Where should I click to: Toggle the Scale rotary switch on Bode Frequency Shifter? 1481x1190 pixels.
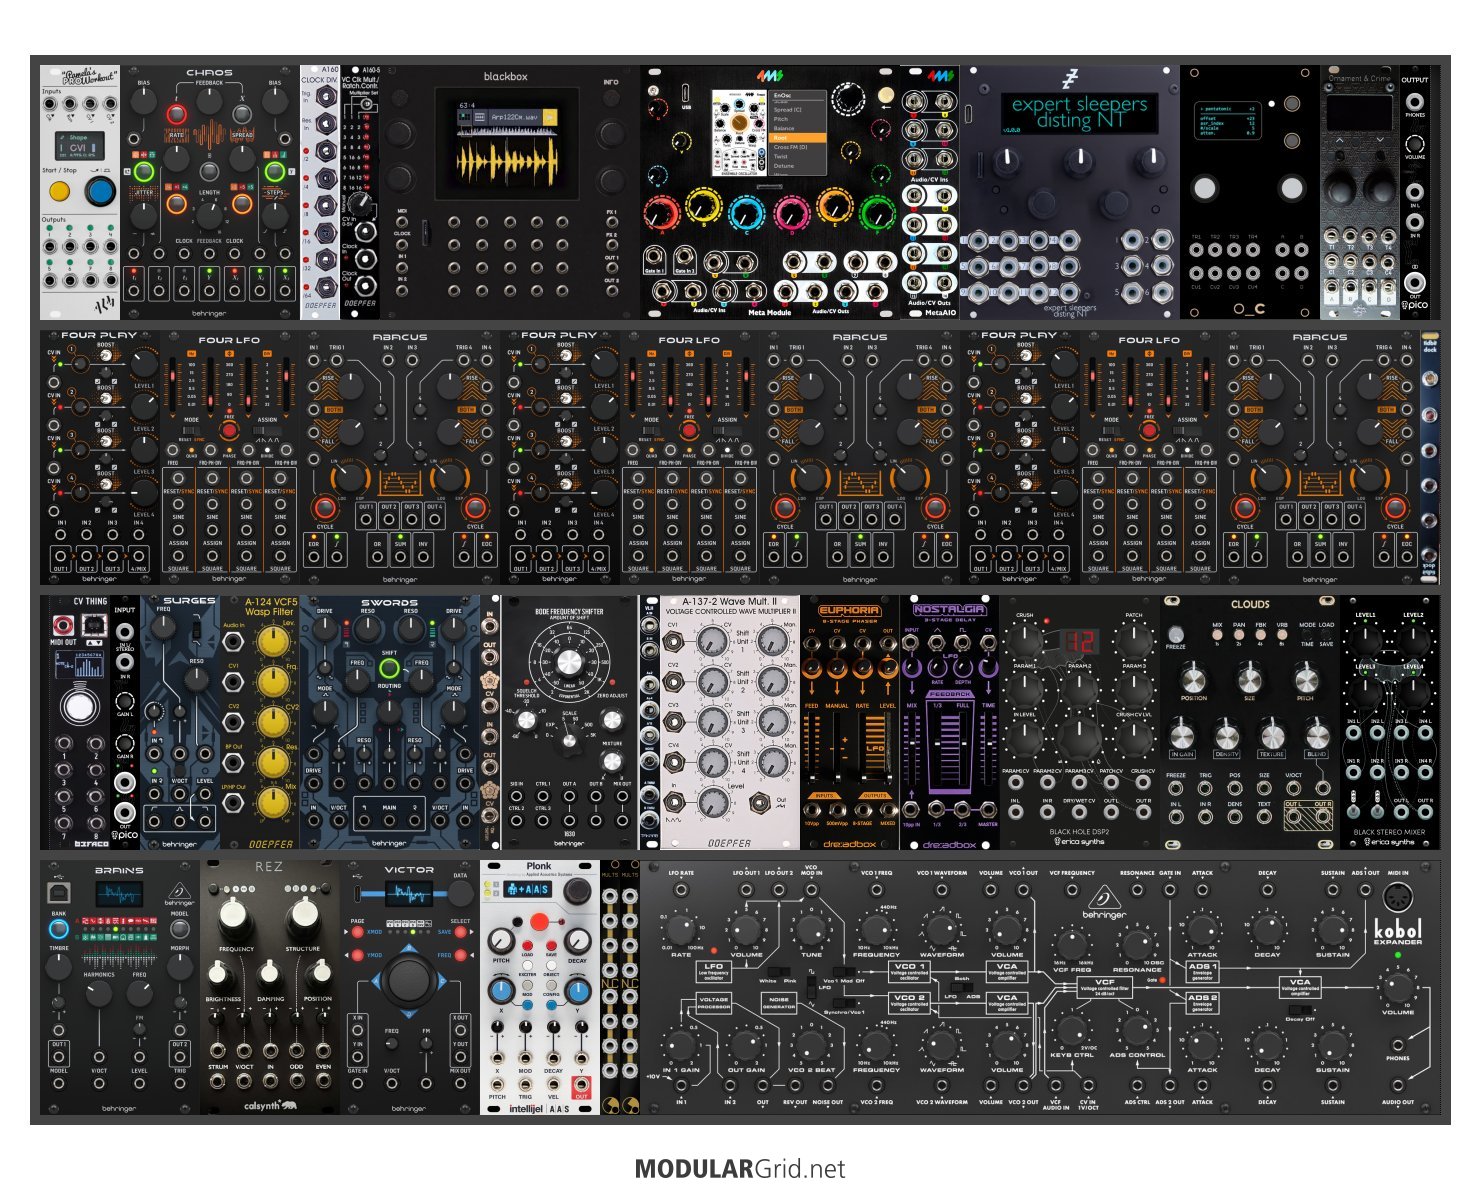point(569,740)
